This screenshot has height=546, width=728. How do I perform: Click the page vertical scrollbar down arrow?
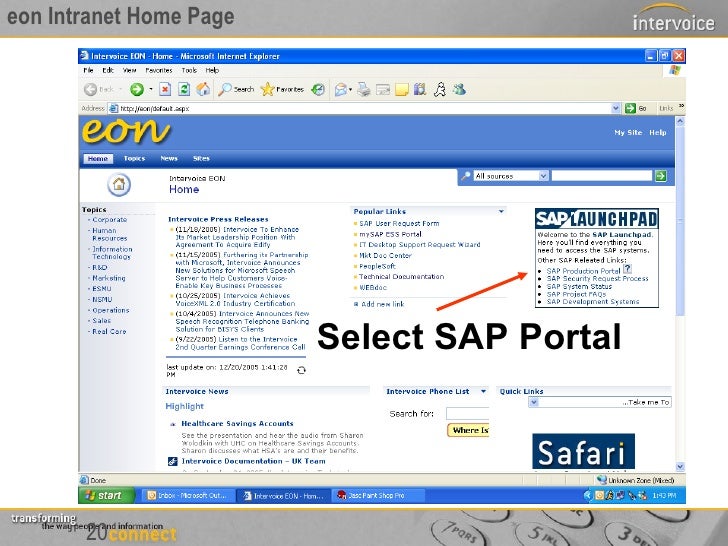(680, 467)
